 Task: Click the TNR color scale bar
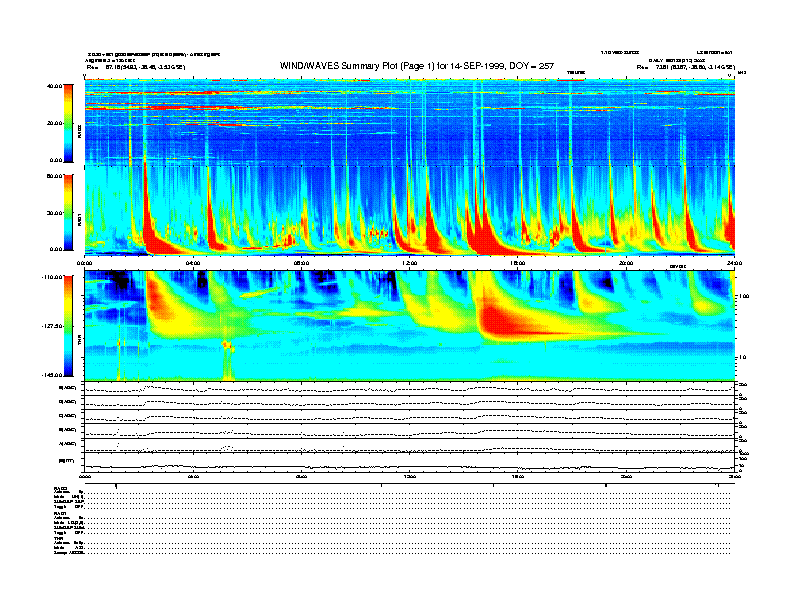click(x=68, y=326)
